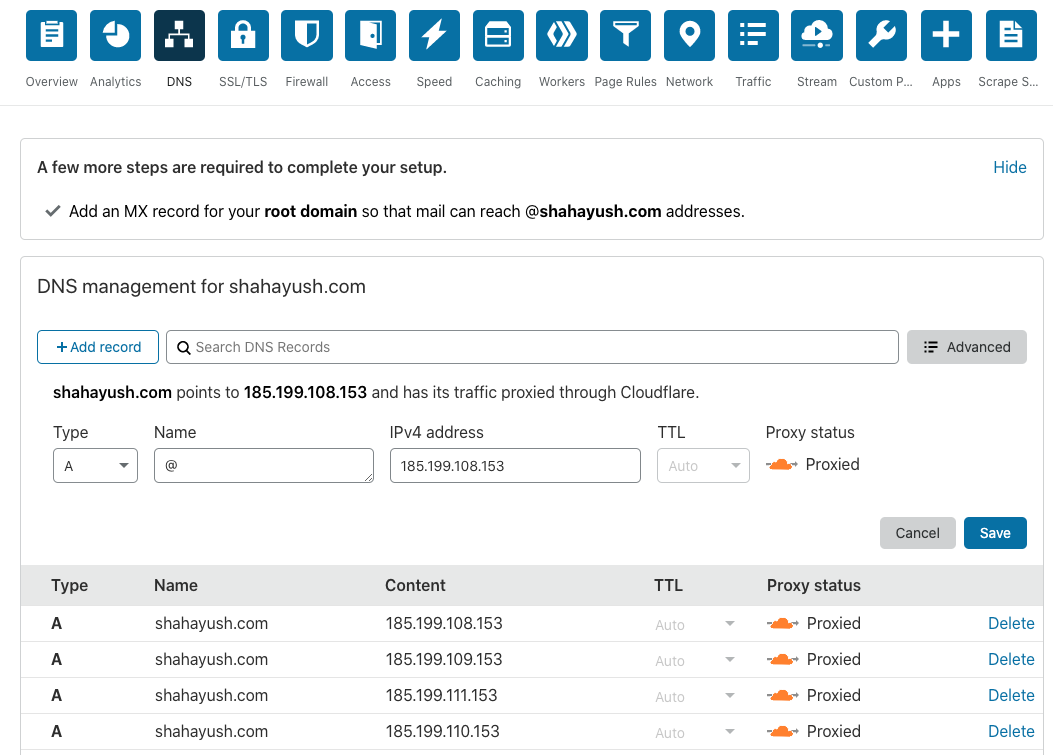Open the TTL Auto dropdown in edit form
Image resolution: width=1053 pixels, height=755 pixels.
pos(703,465)
